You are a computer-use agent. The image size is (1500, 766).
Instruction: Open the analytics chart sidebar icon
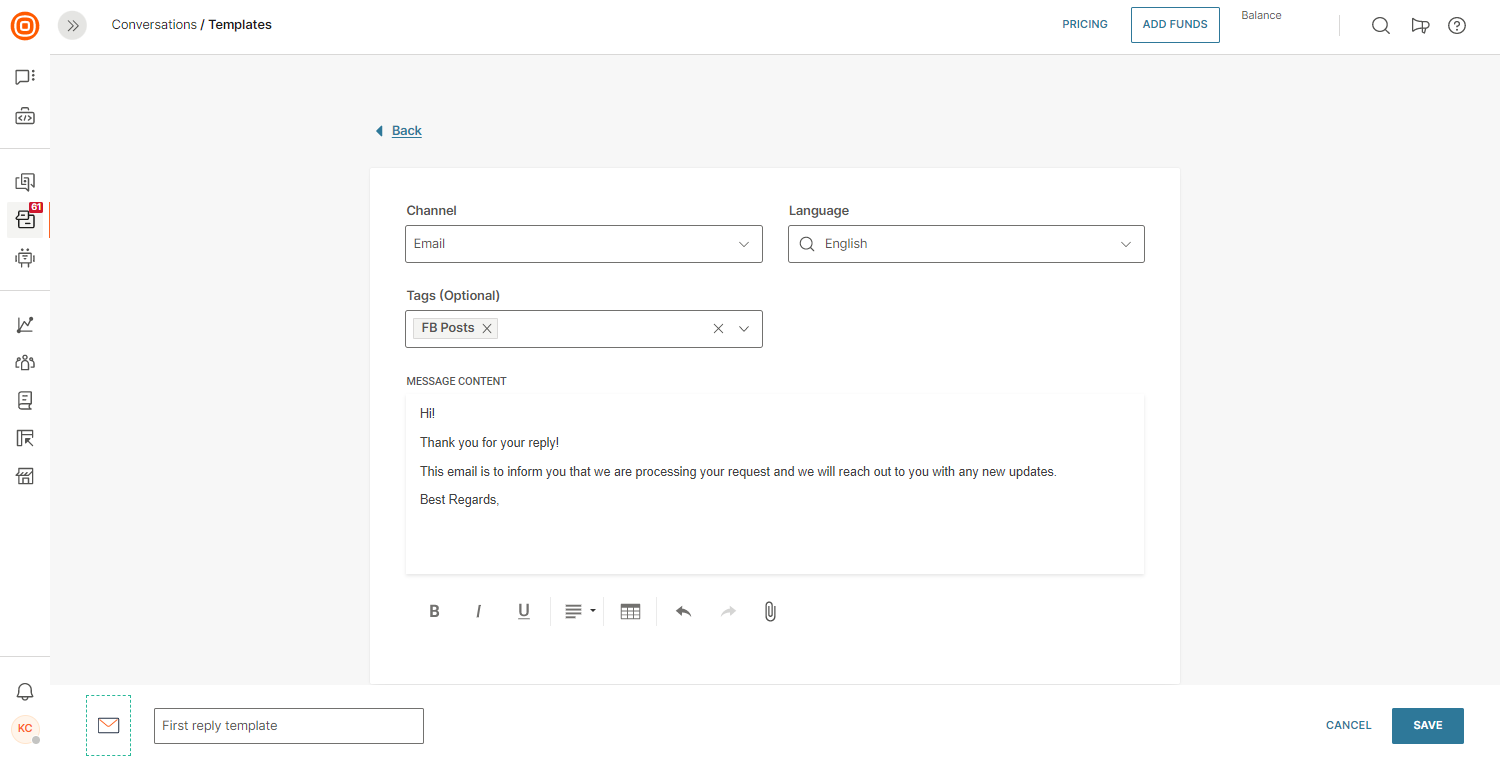click(x=25, y=325)
